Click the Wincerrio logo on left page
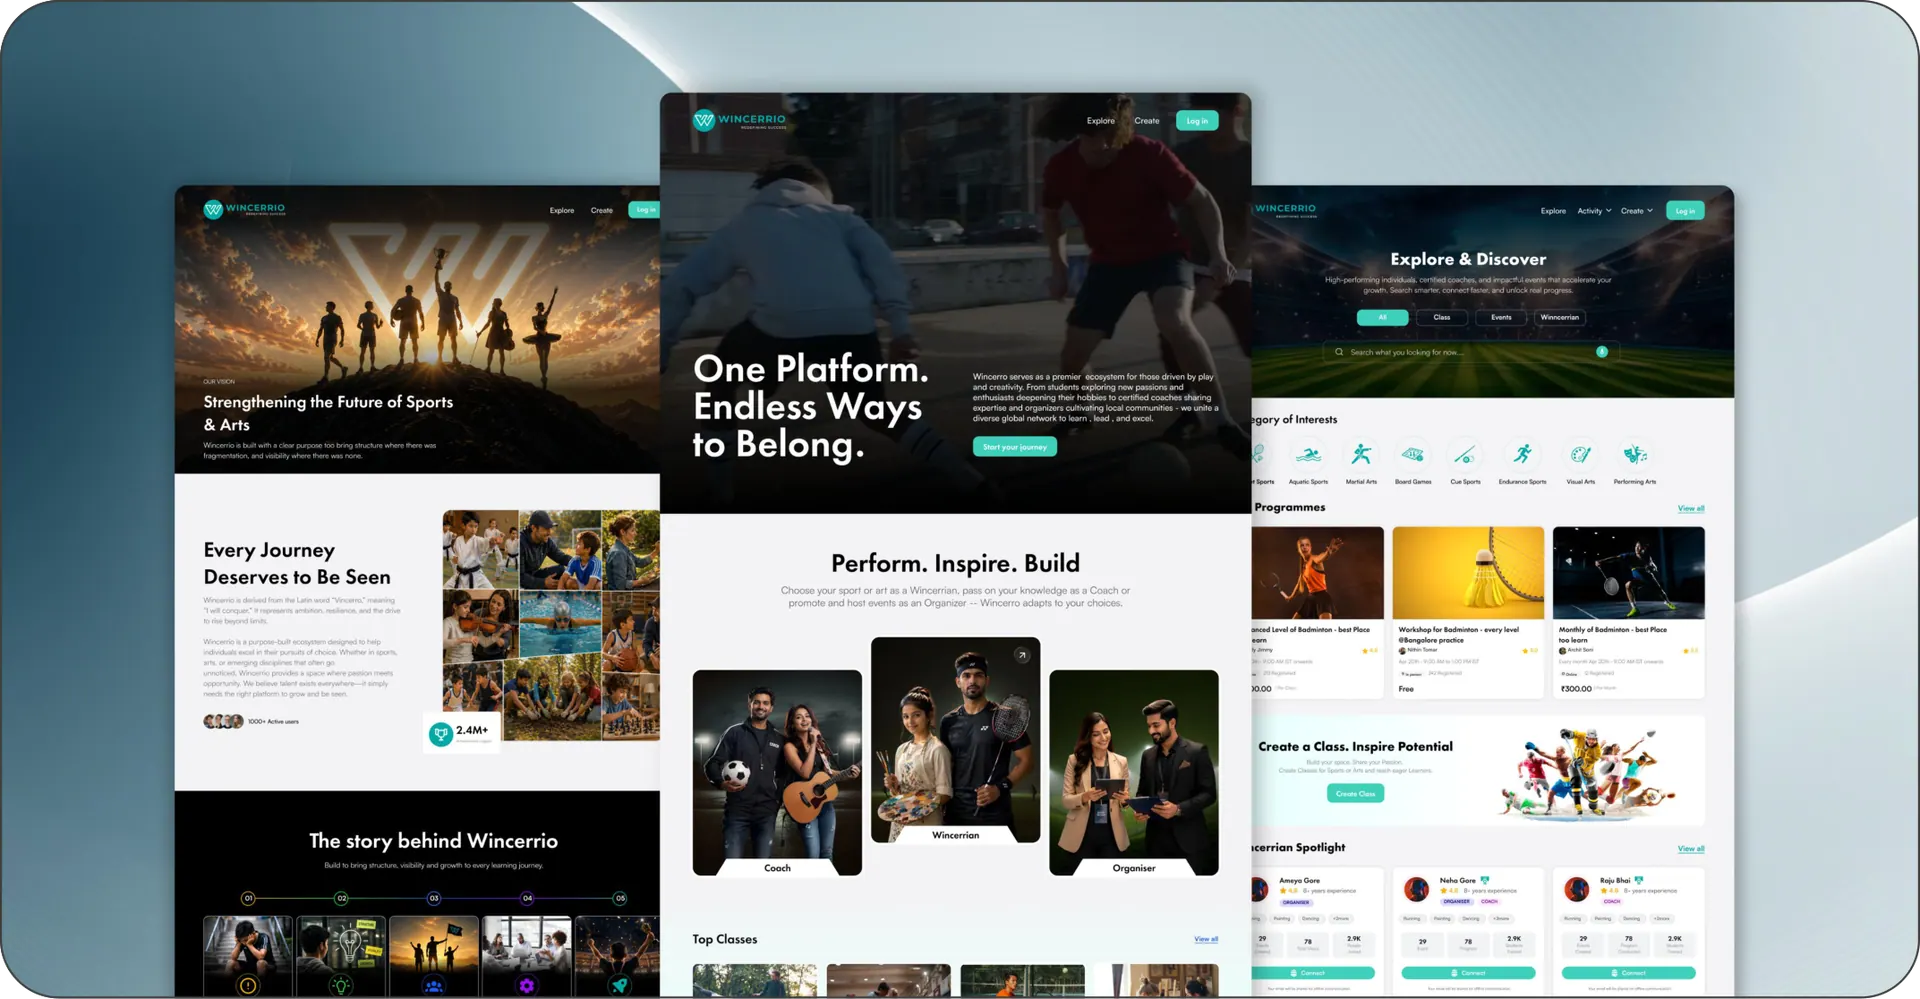The height and width of the screenshot is (999, 1920). pyautogui.click(x=245, y=210)
